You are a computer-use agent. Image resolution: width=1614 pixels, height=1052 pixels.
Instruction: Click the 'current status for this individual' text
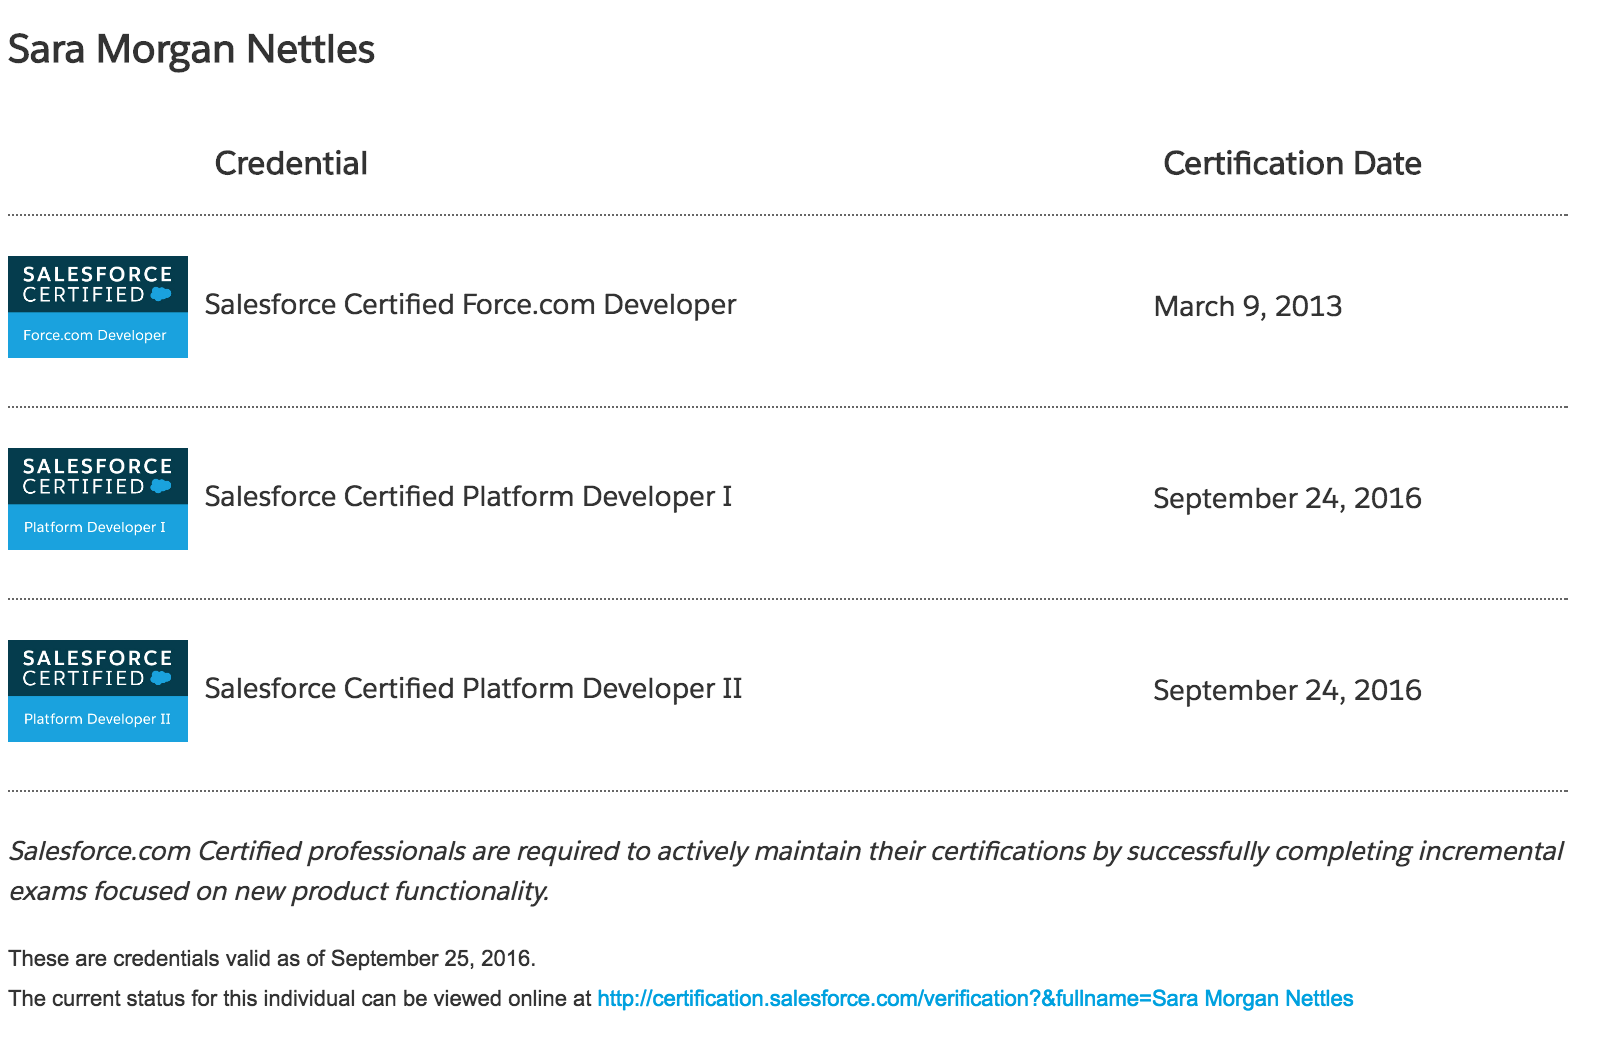pos(300,999)
